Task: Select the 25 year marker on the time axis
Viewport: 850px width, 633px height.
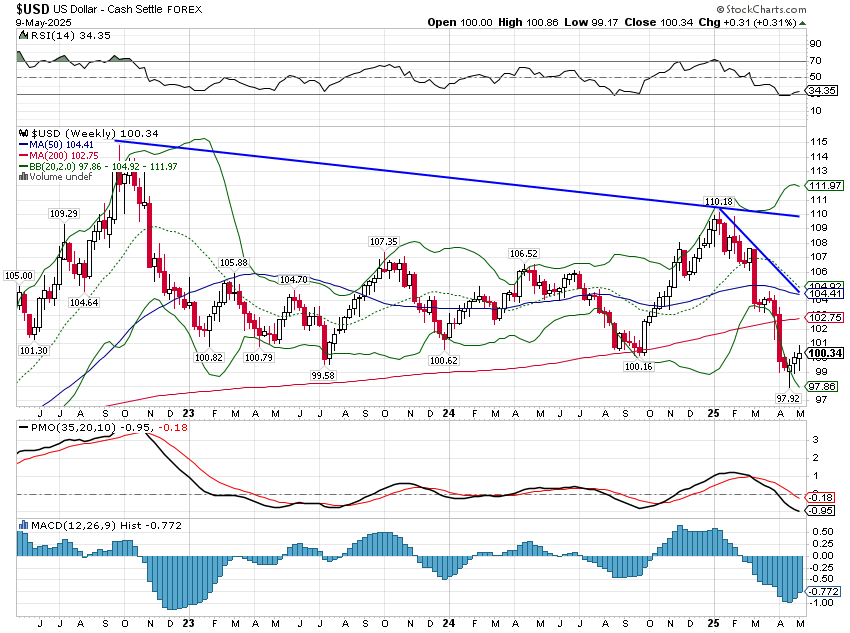Action: click(715, 412)
